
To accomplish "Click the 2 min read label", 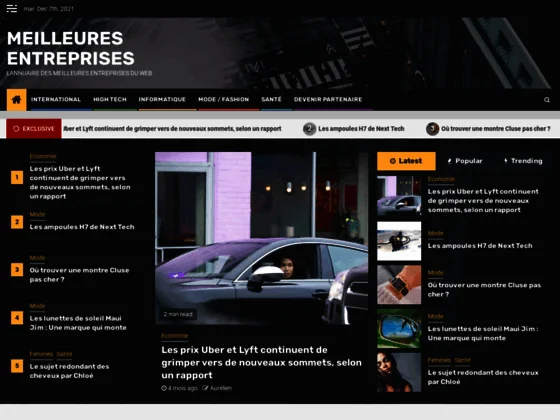I will point(178,314).
